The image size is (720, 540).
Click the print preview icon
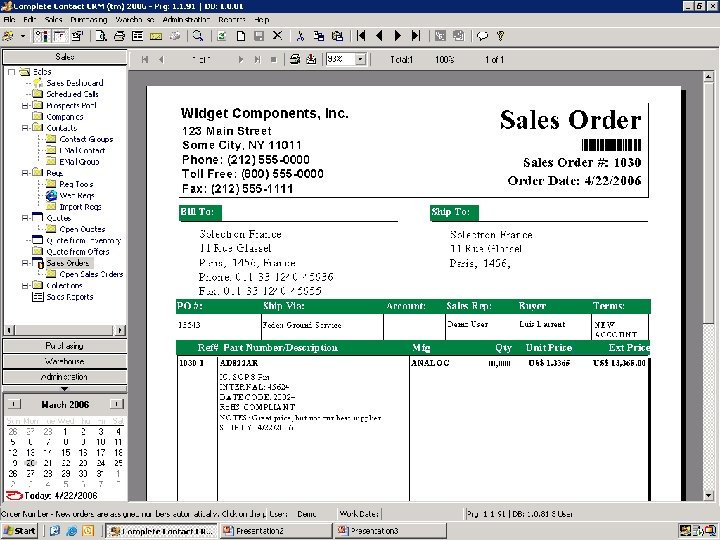pos(101,36)
